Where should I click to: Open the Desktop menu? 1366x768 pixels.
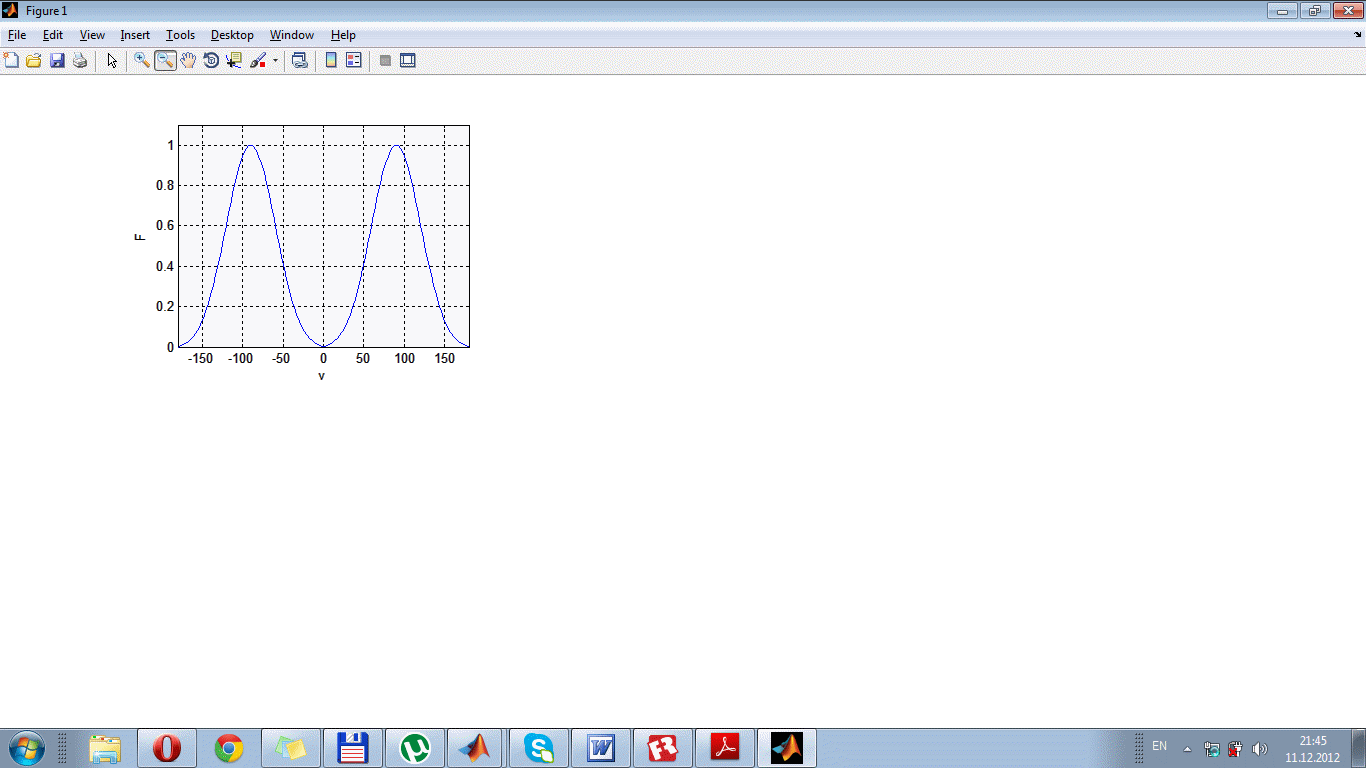(232, 35)
